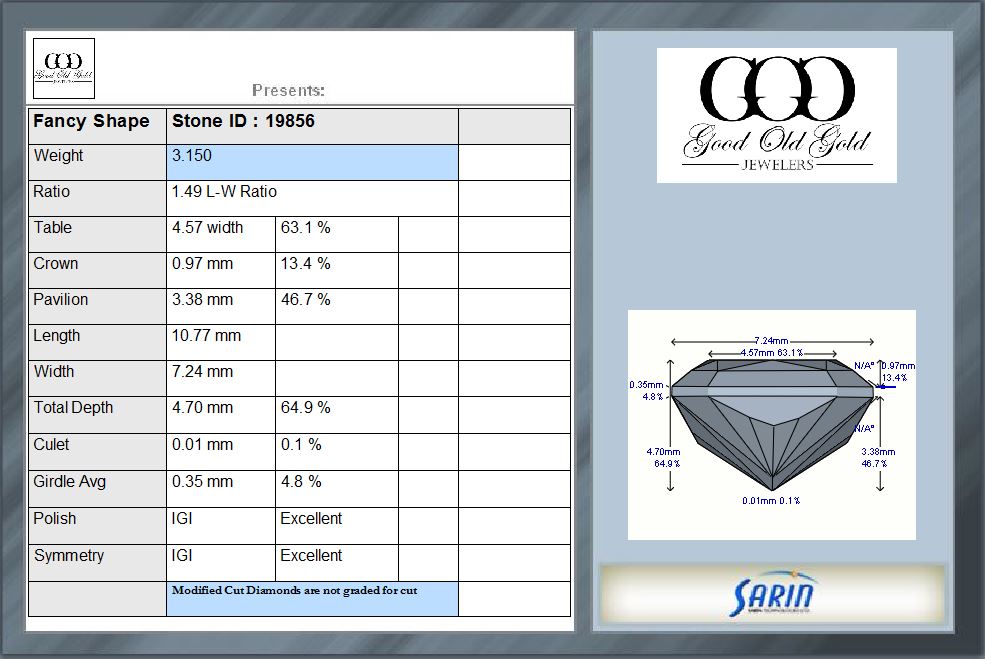Image resolution: width=985 pixels, height=659 pixels.
Task: Click the weight value 3.150
Action: 312,163
